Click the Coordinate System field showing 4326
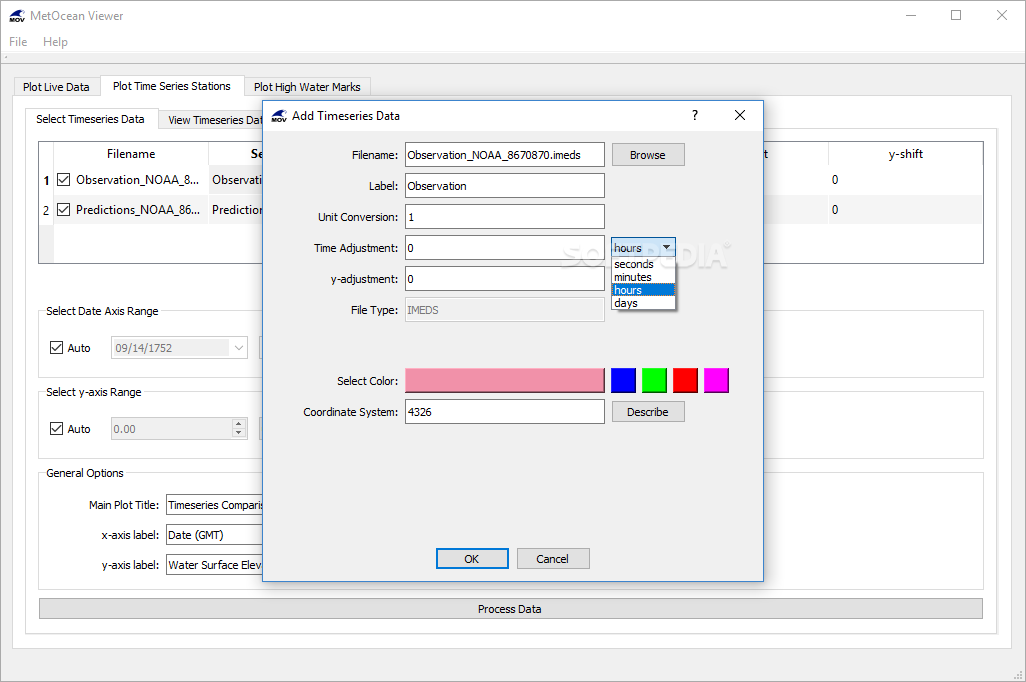 tap(504, 412)
